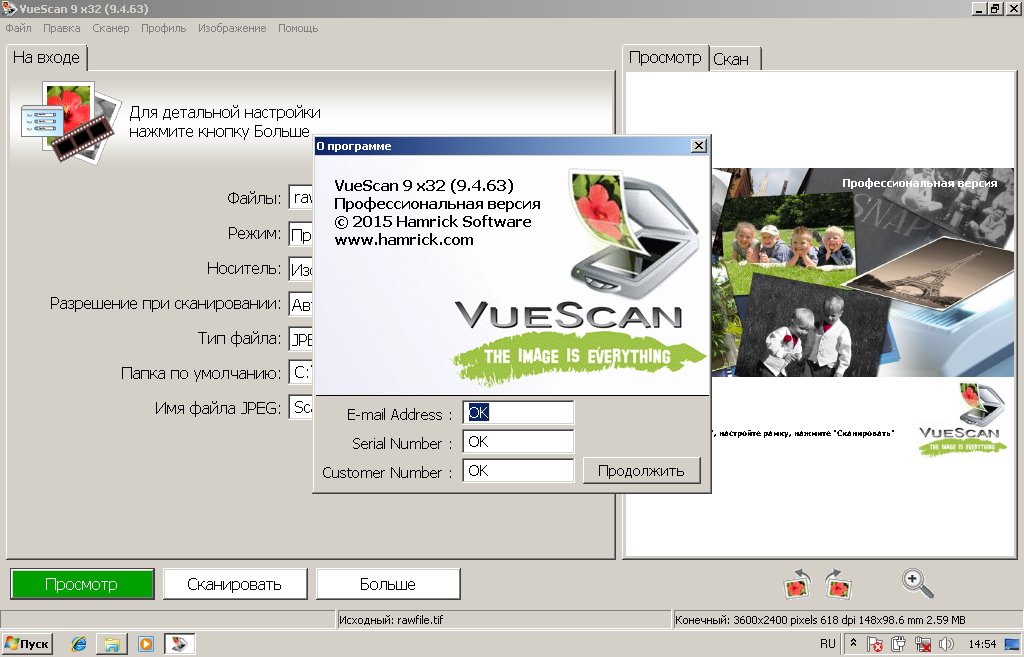This screenshot has height=657, width=1024.
Task: Open the Режим dropdown
Action: pos(301,233)
